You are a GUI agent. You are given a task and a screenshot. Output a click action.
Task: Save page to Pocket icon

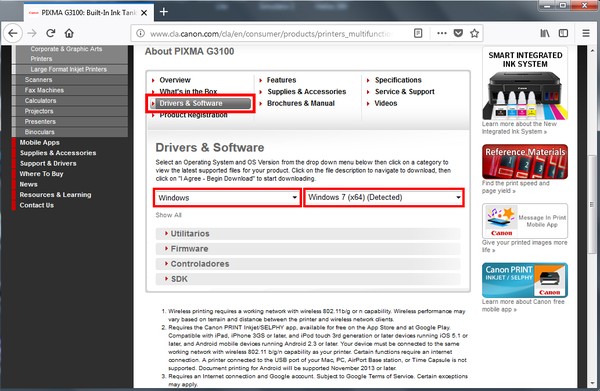[458, 33]
